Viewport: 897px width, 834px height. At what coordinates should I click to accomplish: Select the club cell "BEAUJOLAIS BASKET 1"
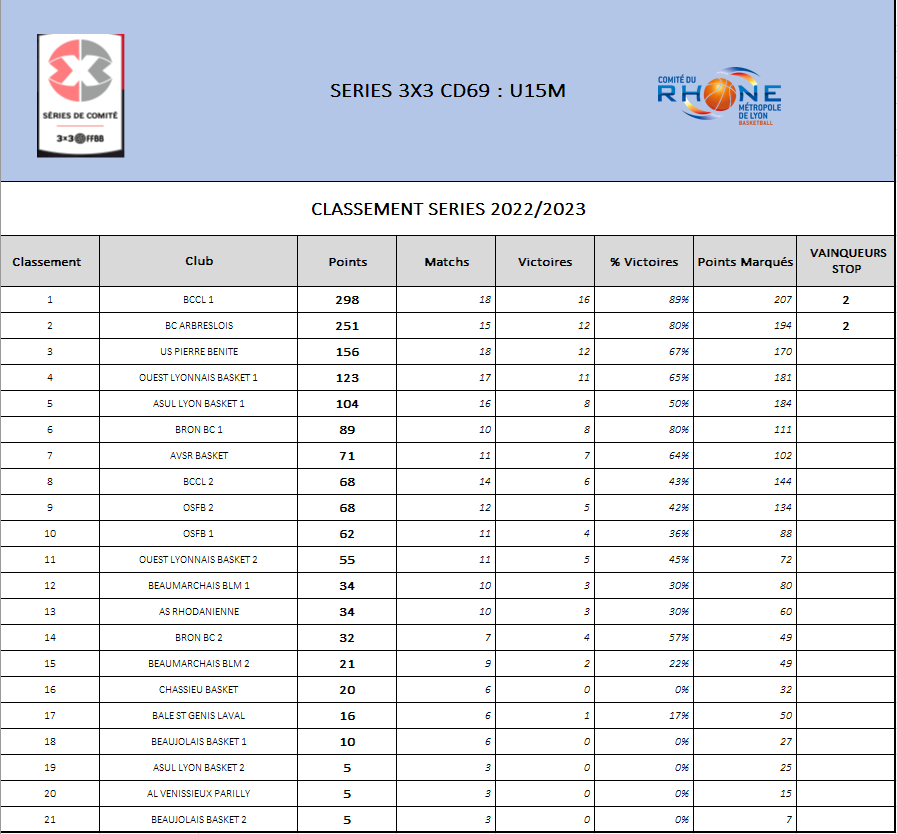[x=199, y=742]
